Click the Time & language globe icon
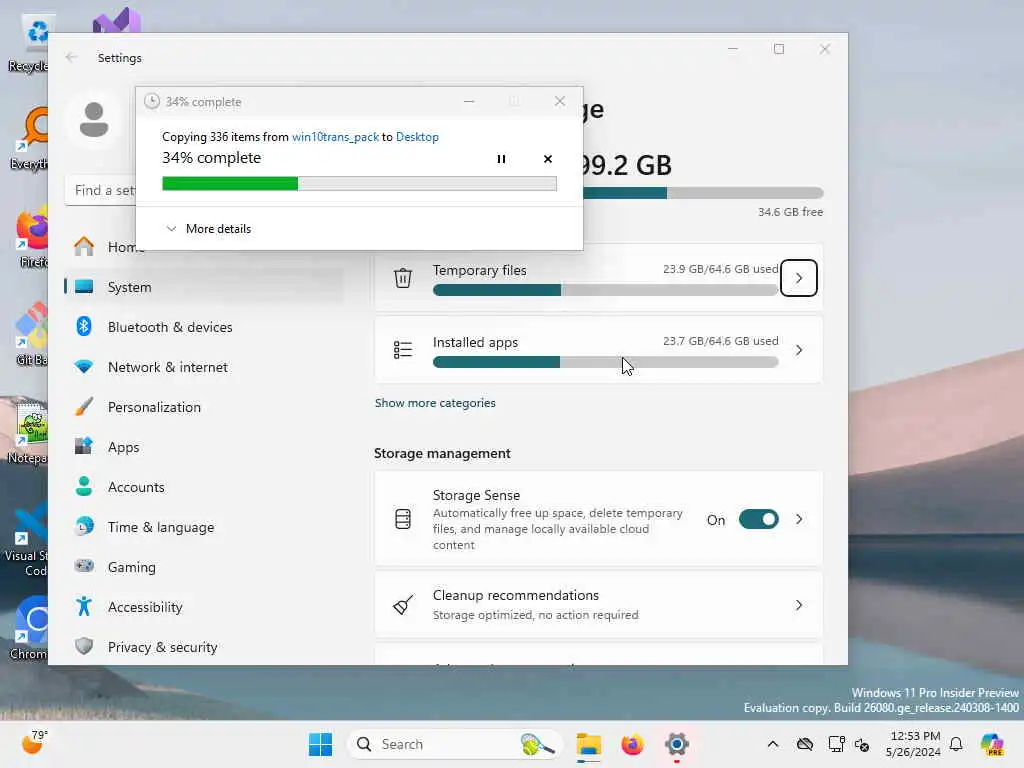The height and width of the screenshot is (768, 1024). point(84,526)
